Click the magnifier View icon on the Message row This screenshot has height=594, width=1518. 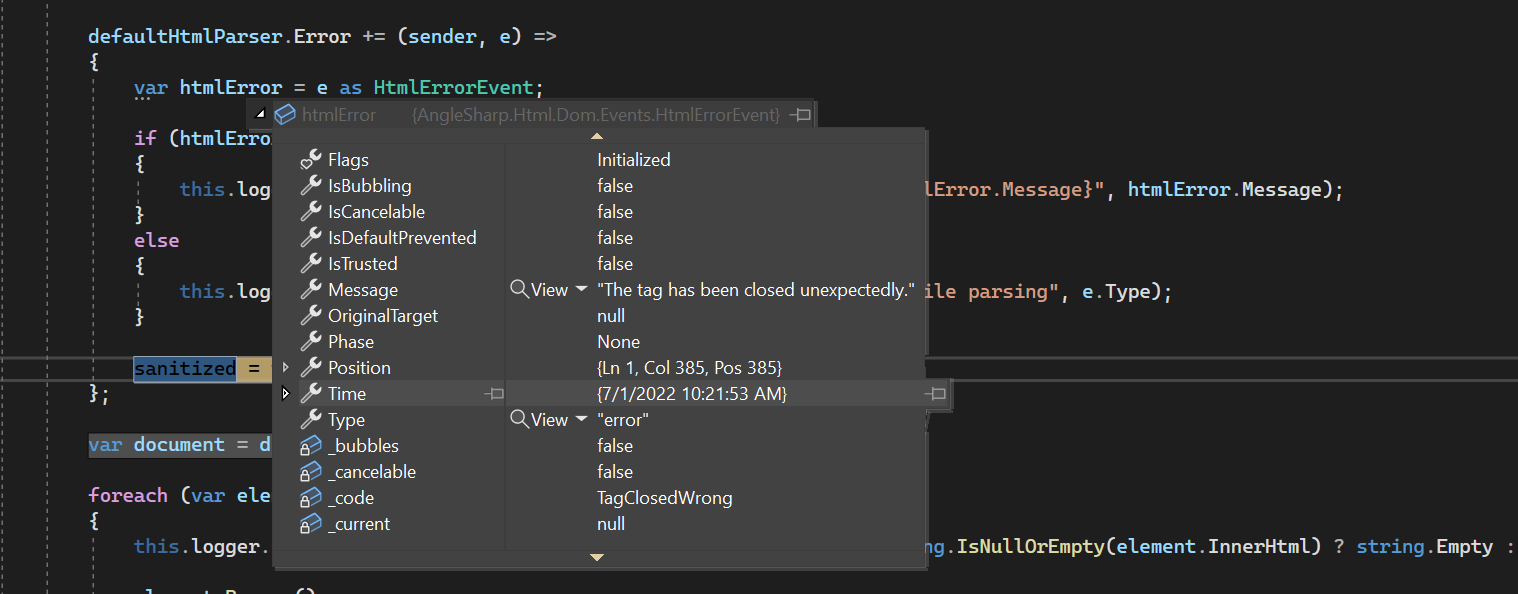tap(521, 289)
